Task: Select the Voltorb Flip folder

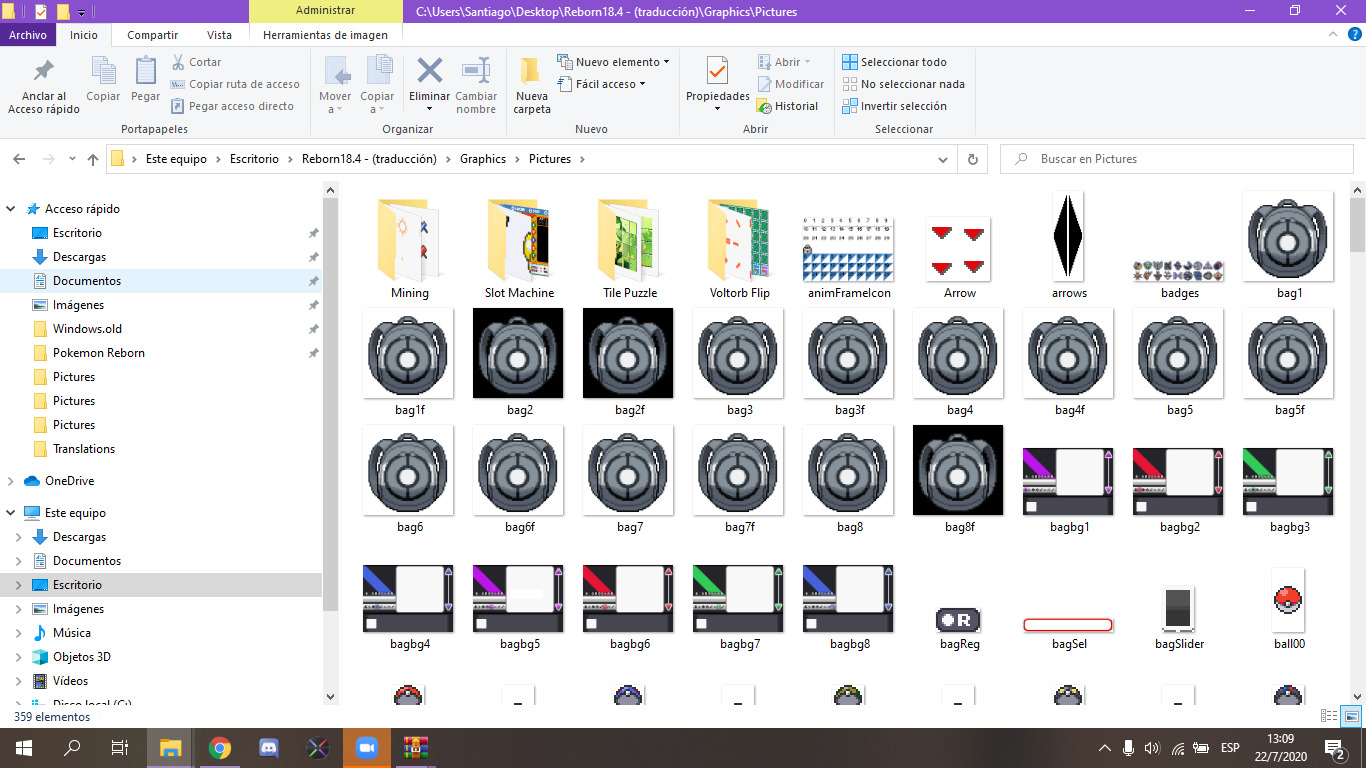Action: click(739, 248)
